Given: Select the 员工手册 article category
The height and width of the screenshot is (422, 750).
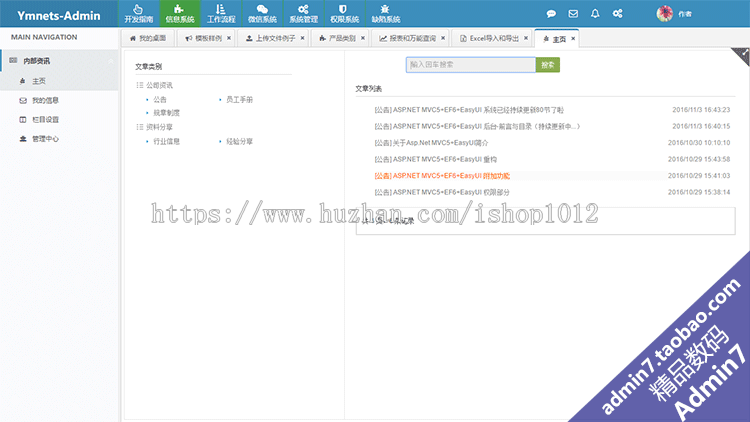Looking at the screenshot, I should [x=239, y=100].
